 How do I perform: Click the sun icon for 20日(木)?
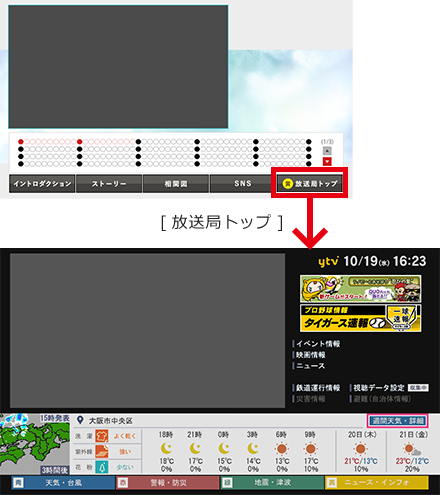tap(360, 449)
